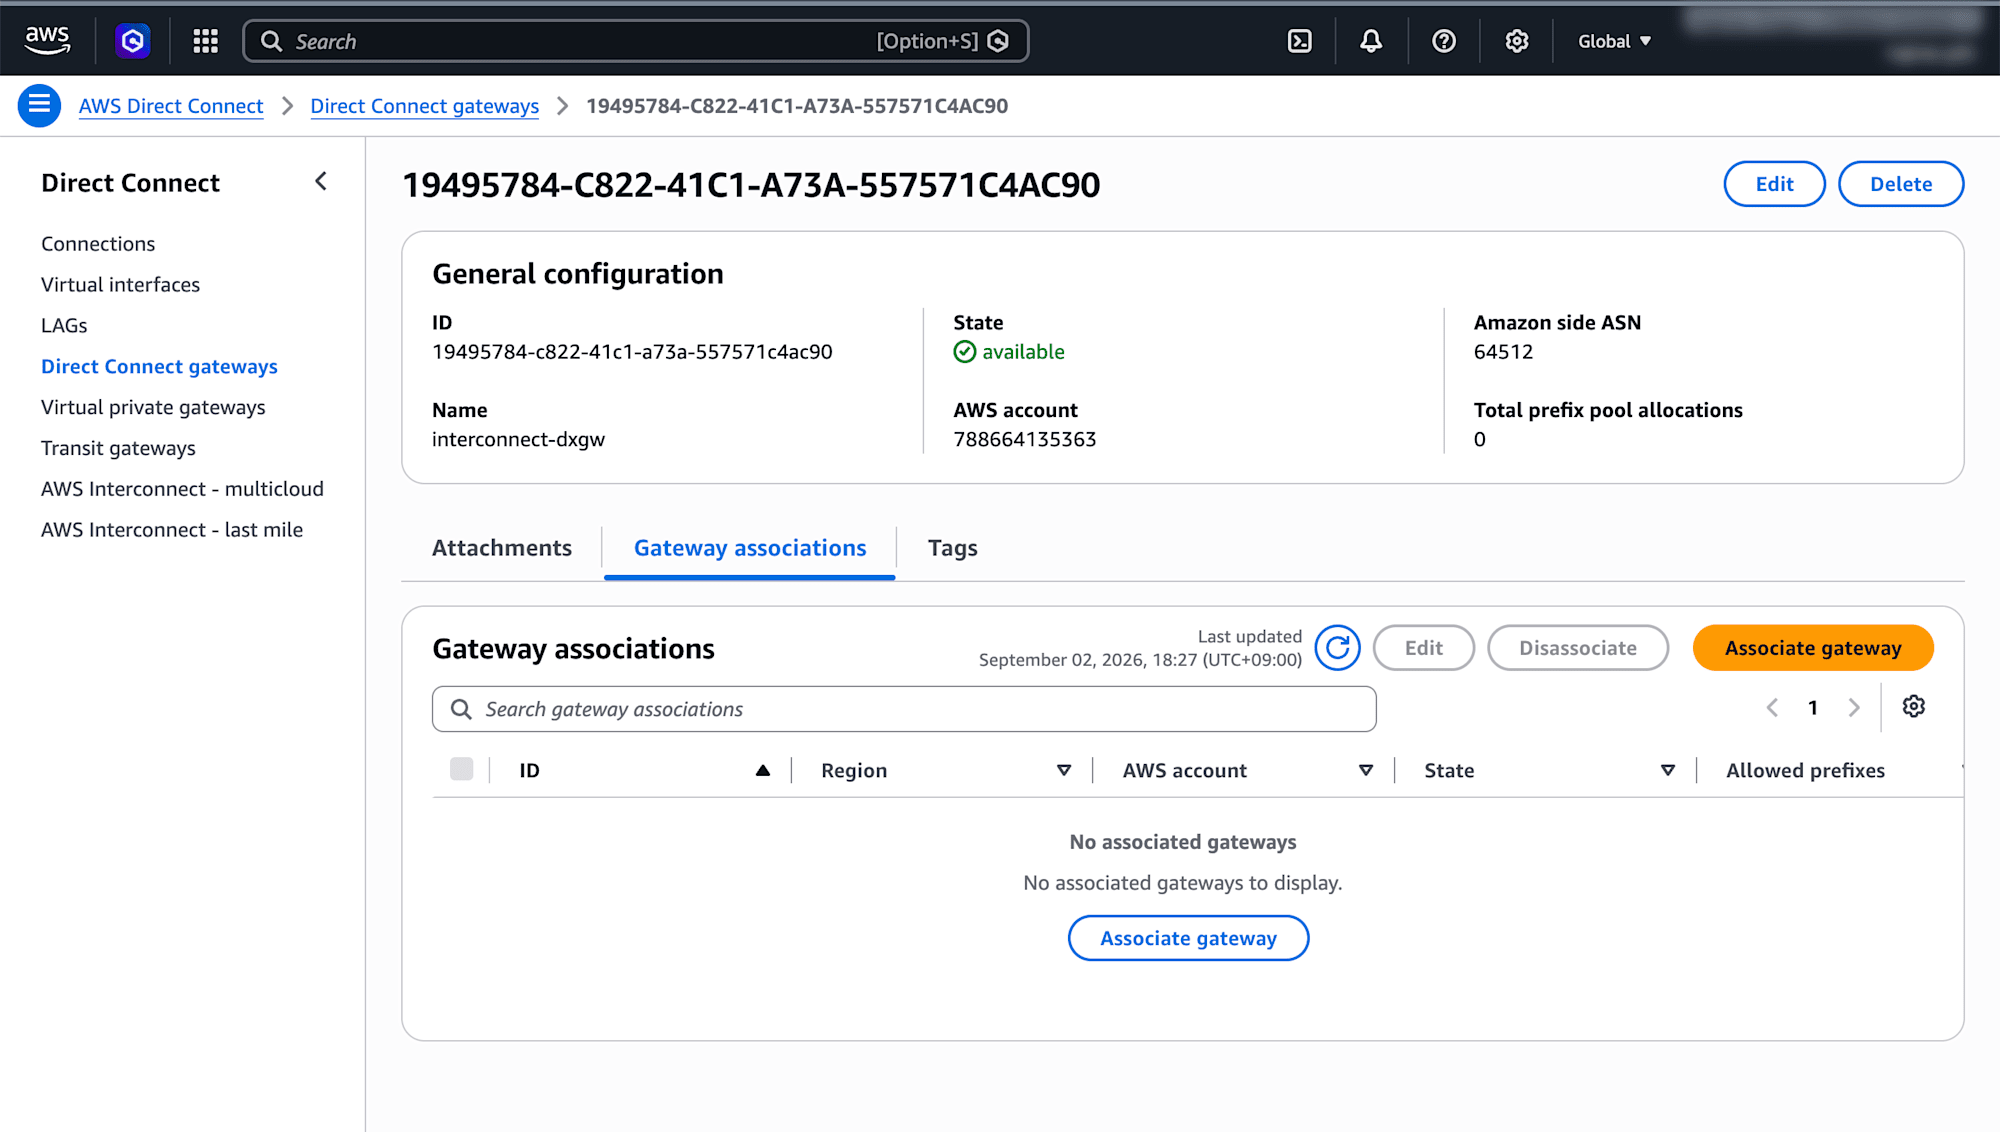The height and width of the screenshot is (1132, 2000).
Task: Open the services grid menu
Action: point(206,41)
